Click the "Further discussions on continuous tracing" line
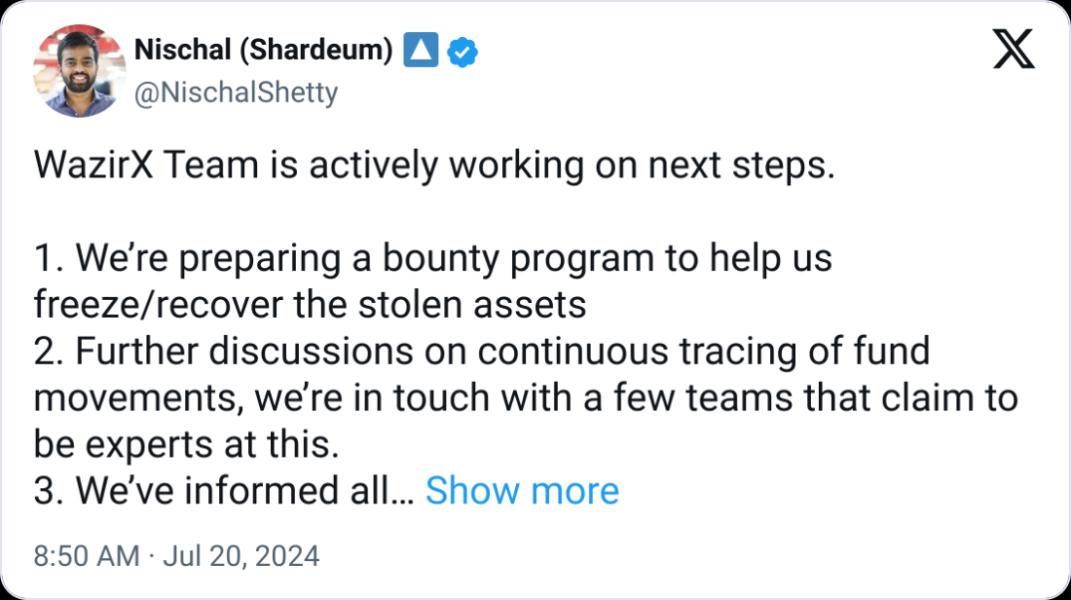 coord(481,351)
